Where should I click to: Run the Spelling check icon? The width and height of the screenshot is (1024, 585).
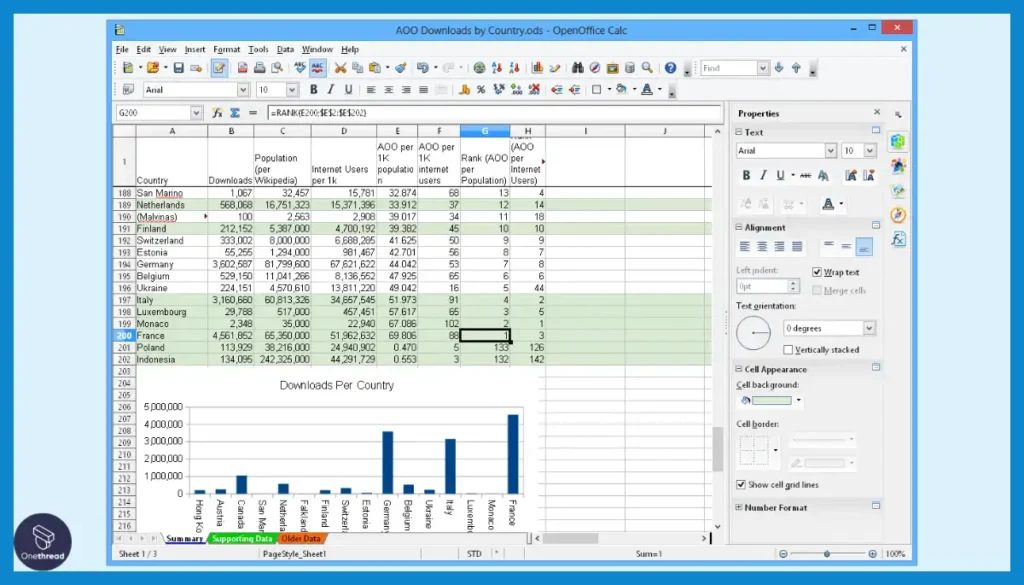(300, 68)
